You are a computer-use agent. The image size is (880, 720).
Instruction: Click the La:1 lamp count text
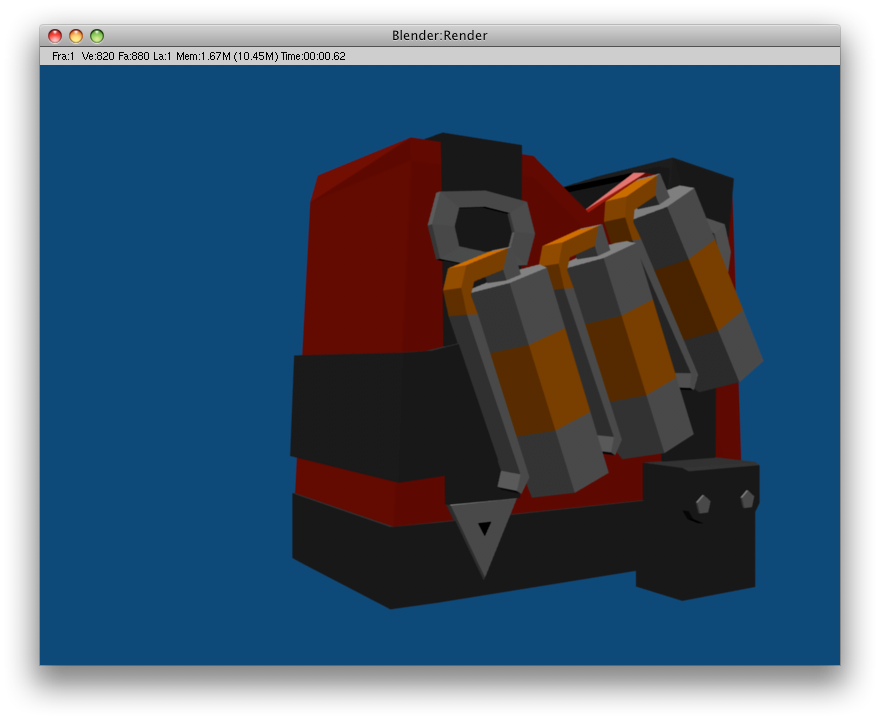(163, 57)
